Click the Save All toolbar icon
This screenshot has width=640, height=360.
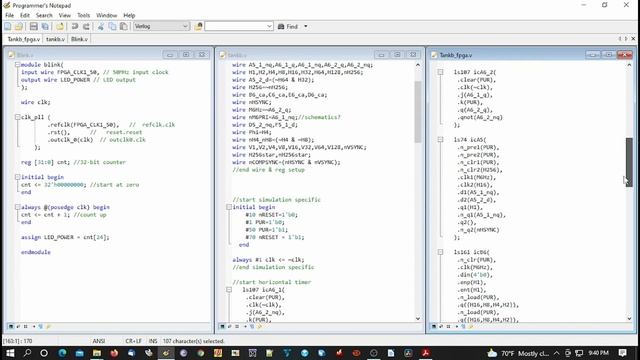45,27
